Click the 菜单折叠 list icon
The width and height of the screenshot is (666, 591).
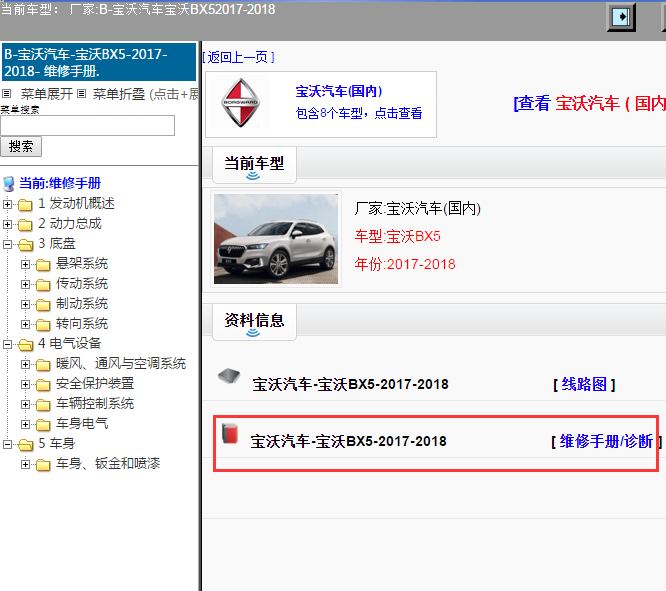(82, 93)
